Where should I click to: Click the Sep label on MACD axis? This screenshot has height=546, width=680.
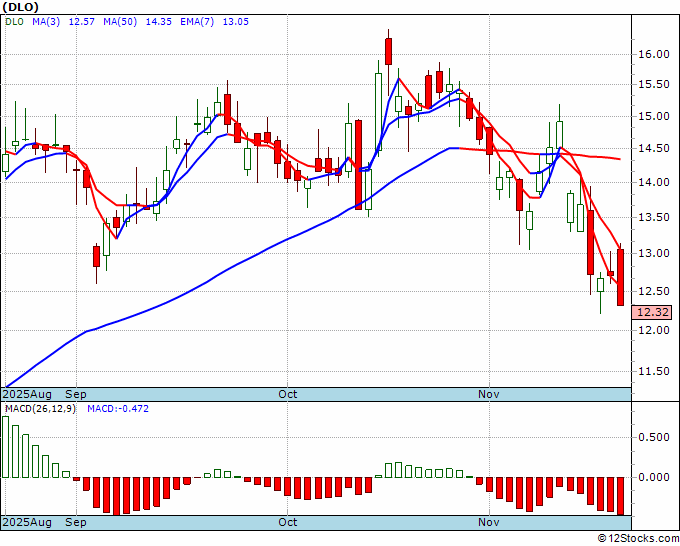pos(76,522)
